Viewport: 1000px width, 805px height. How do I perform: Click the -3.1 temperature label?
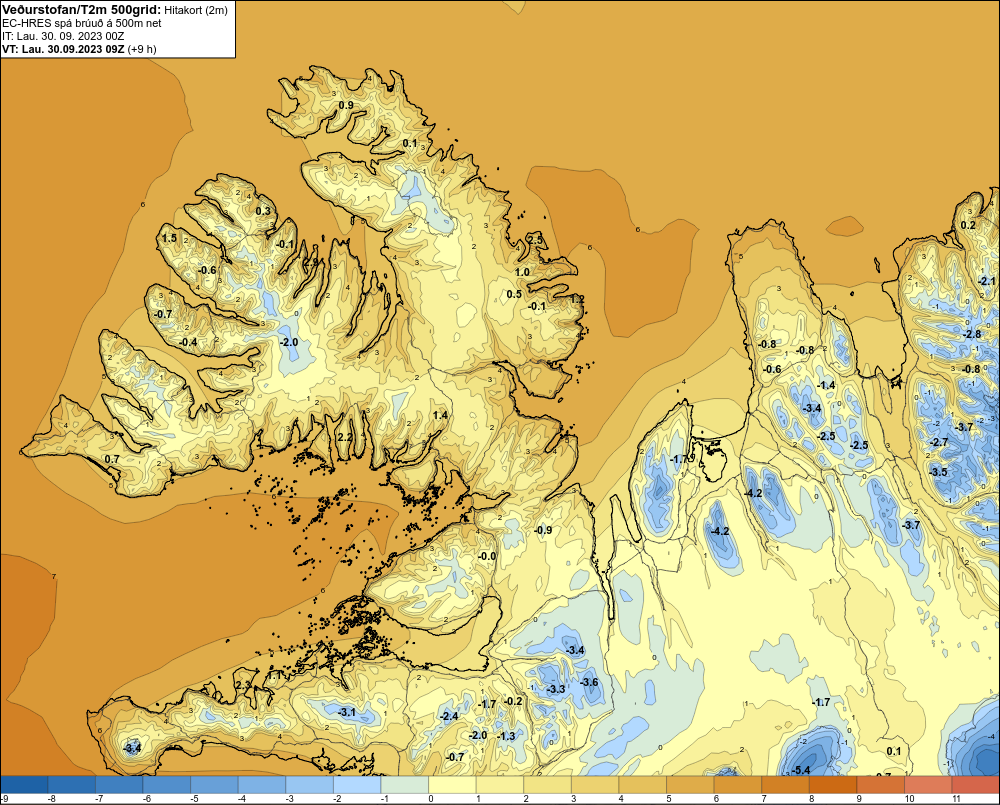tap(346, 712)
